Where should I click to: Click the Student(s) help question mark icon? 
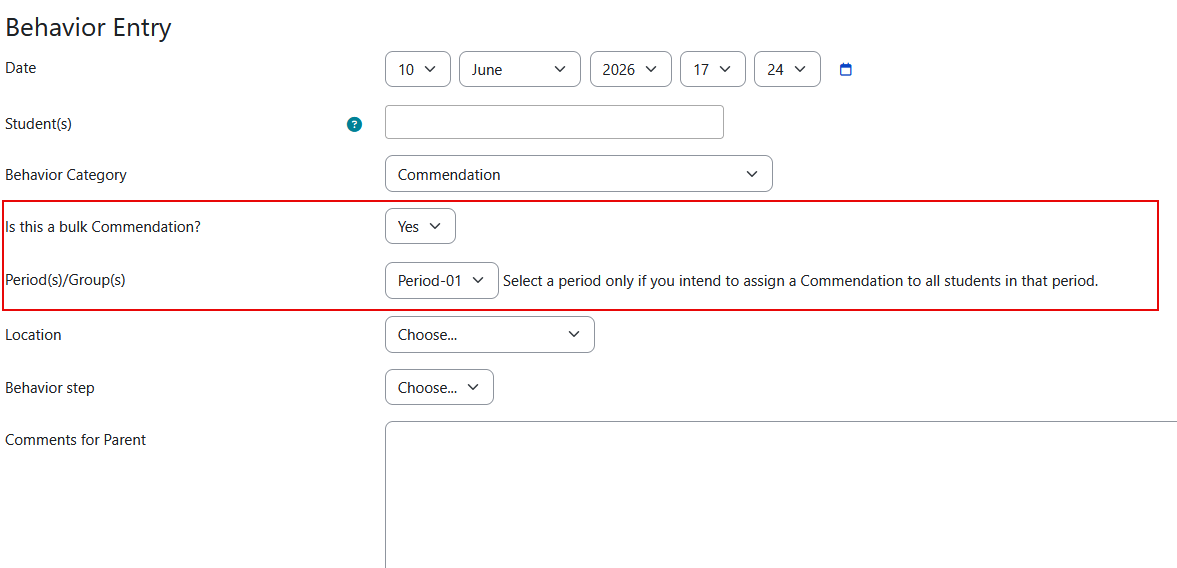(x=354, y=125)
